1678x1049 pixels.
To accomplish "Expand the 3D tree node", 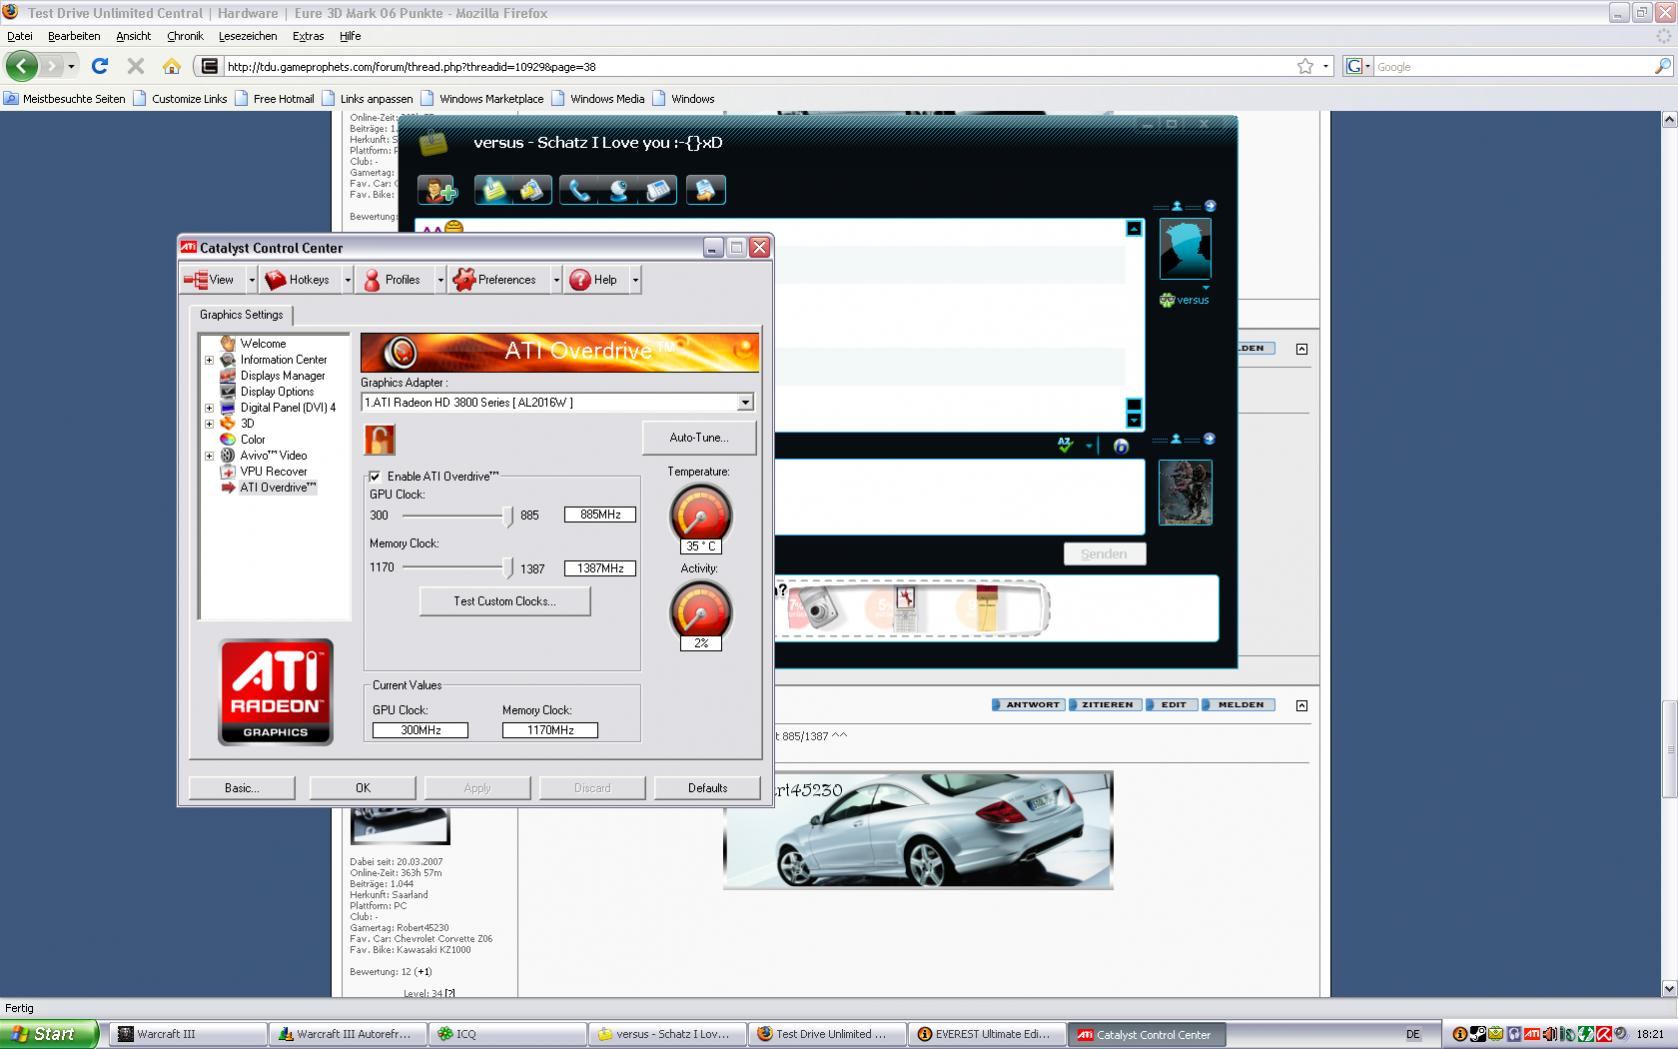I will point(209,424).
